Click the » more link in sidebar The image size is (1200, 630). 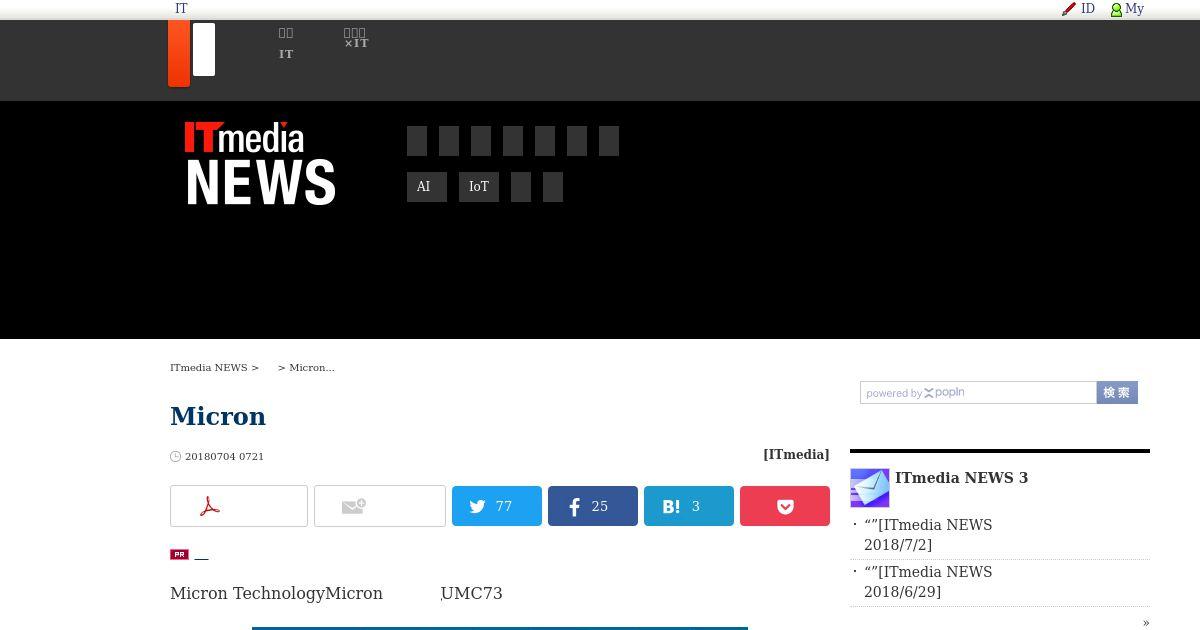1146,622
